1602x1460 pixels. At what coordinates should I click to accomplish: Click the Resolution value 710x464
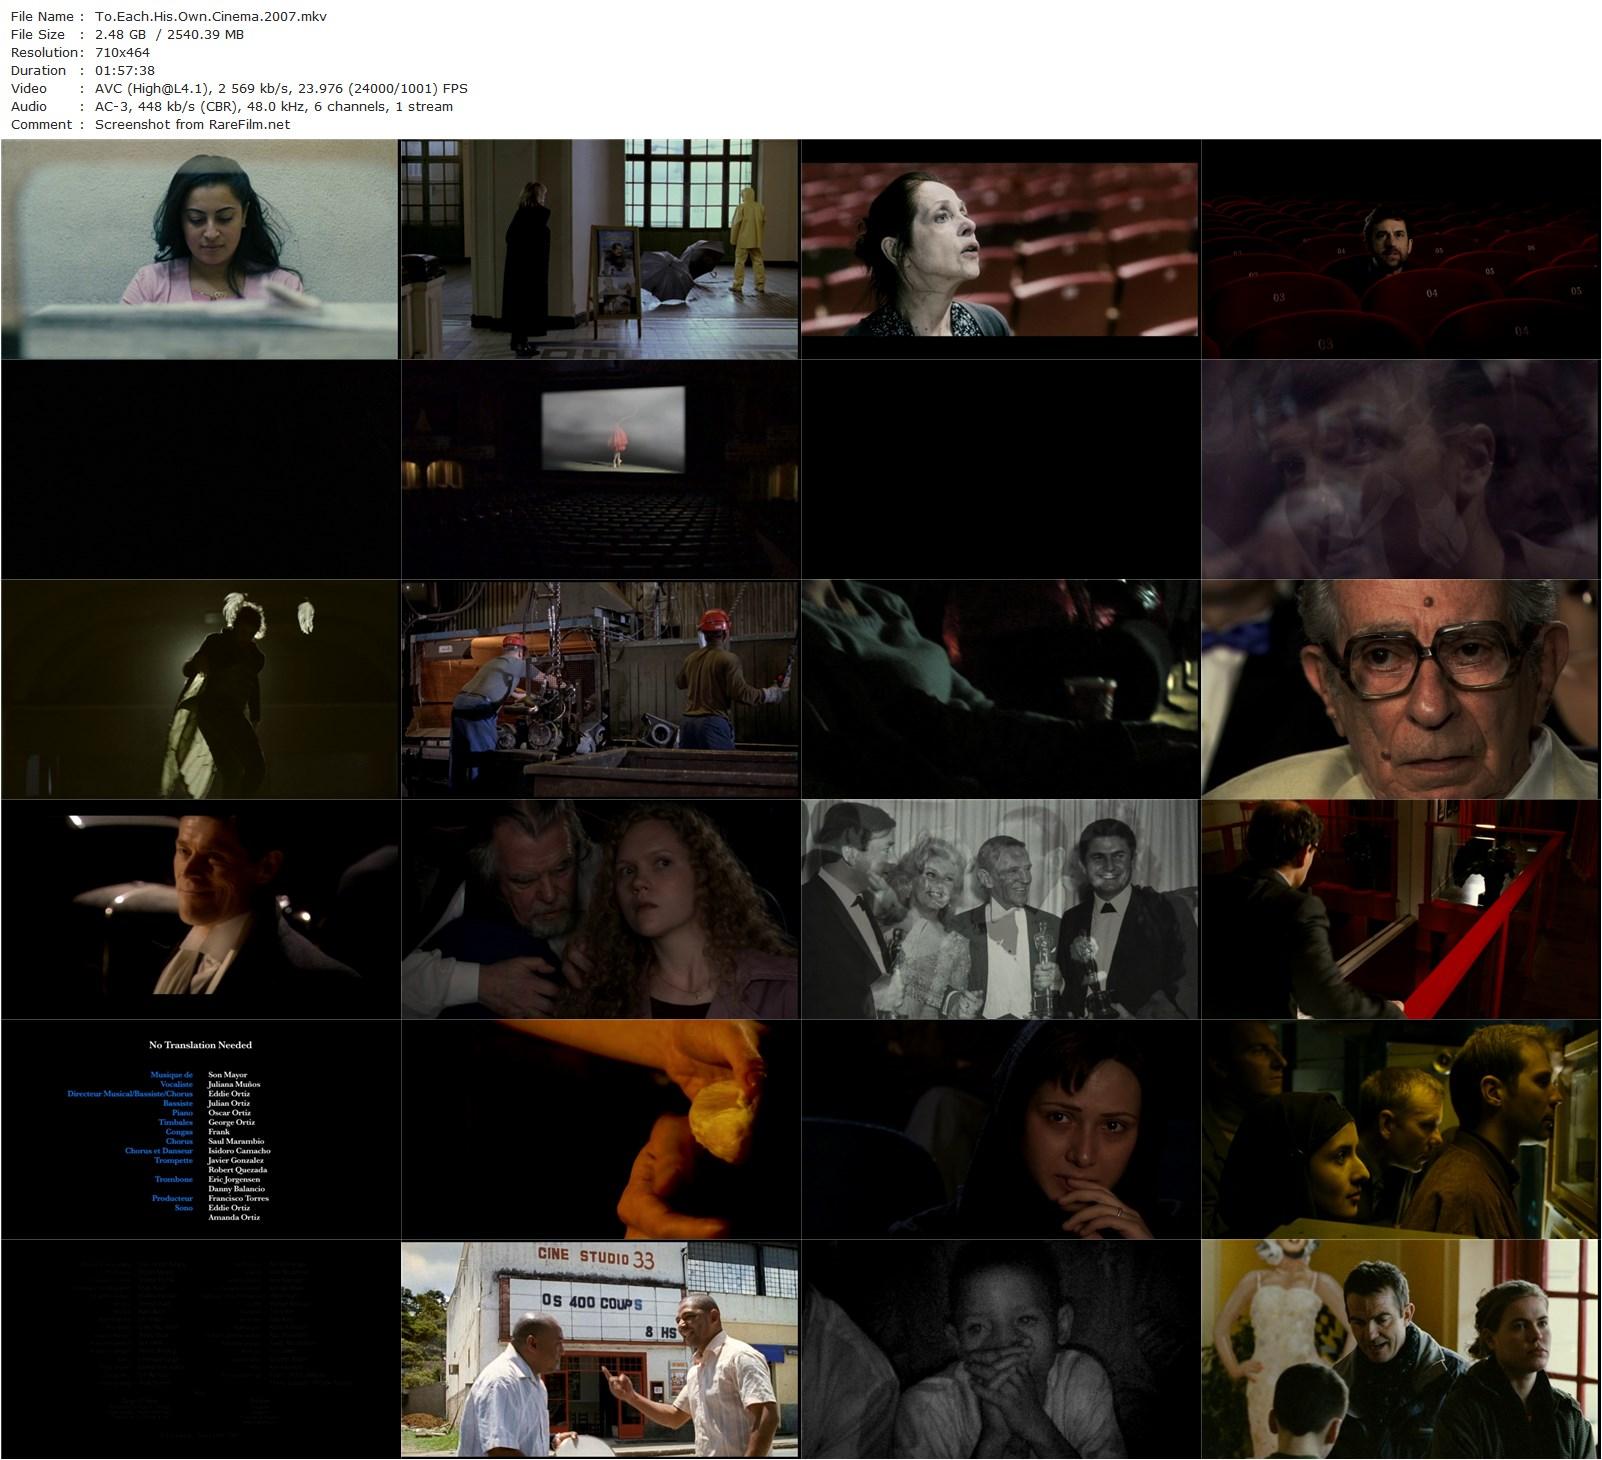pos(122,53)
